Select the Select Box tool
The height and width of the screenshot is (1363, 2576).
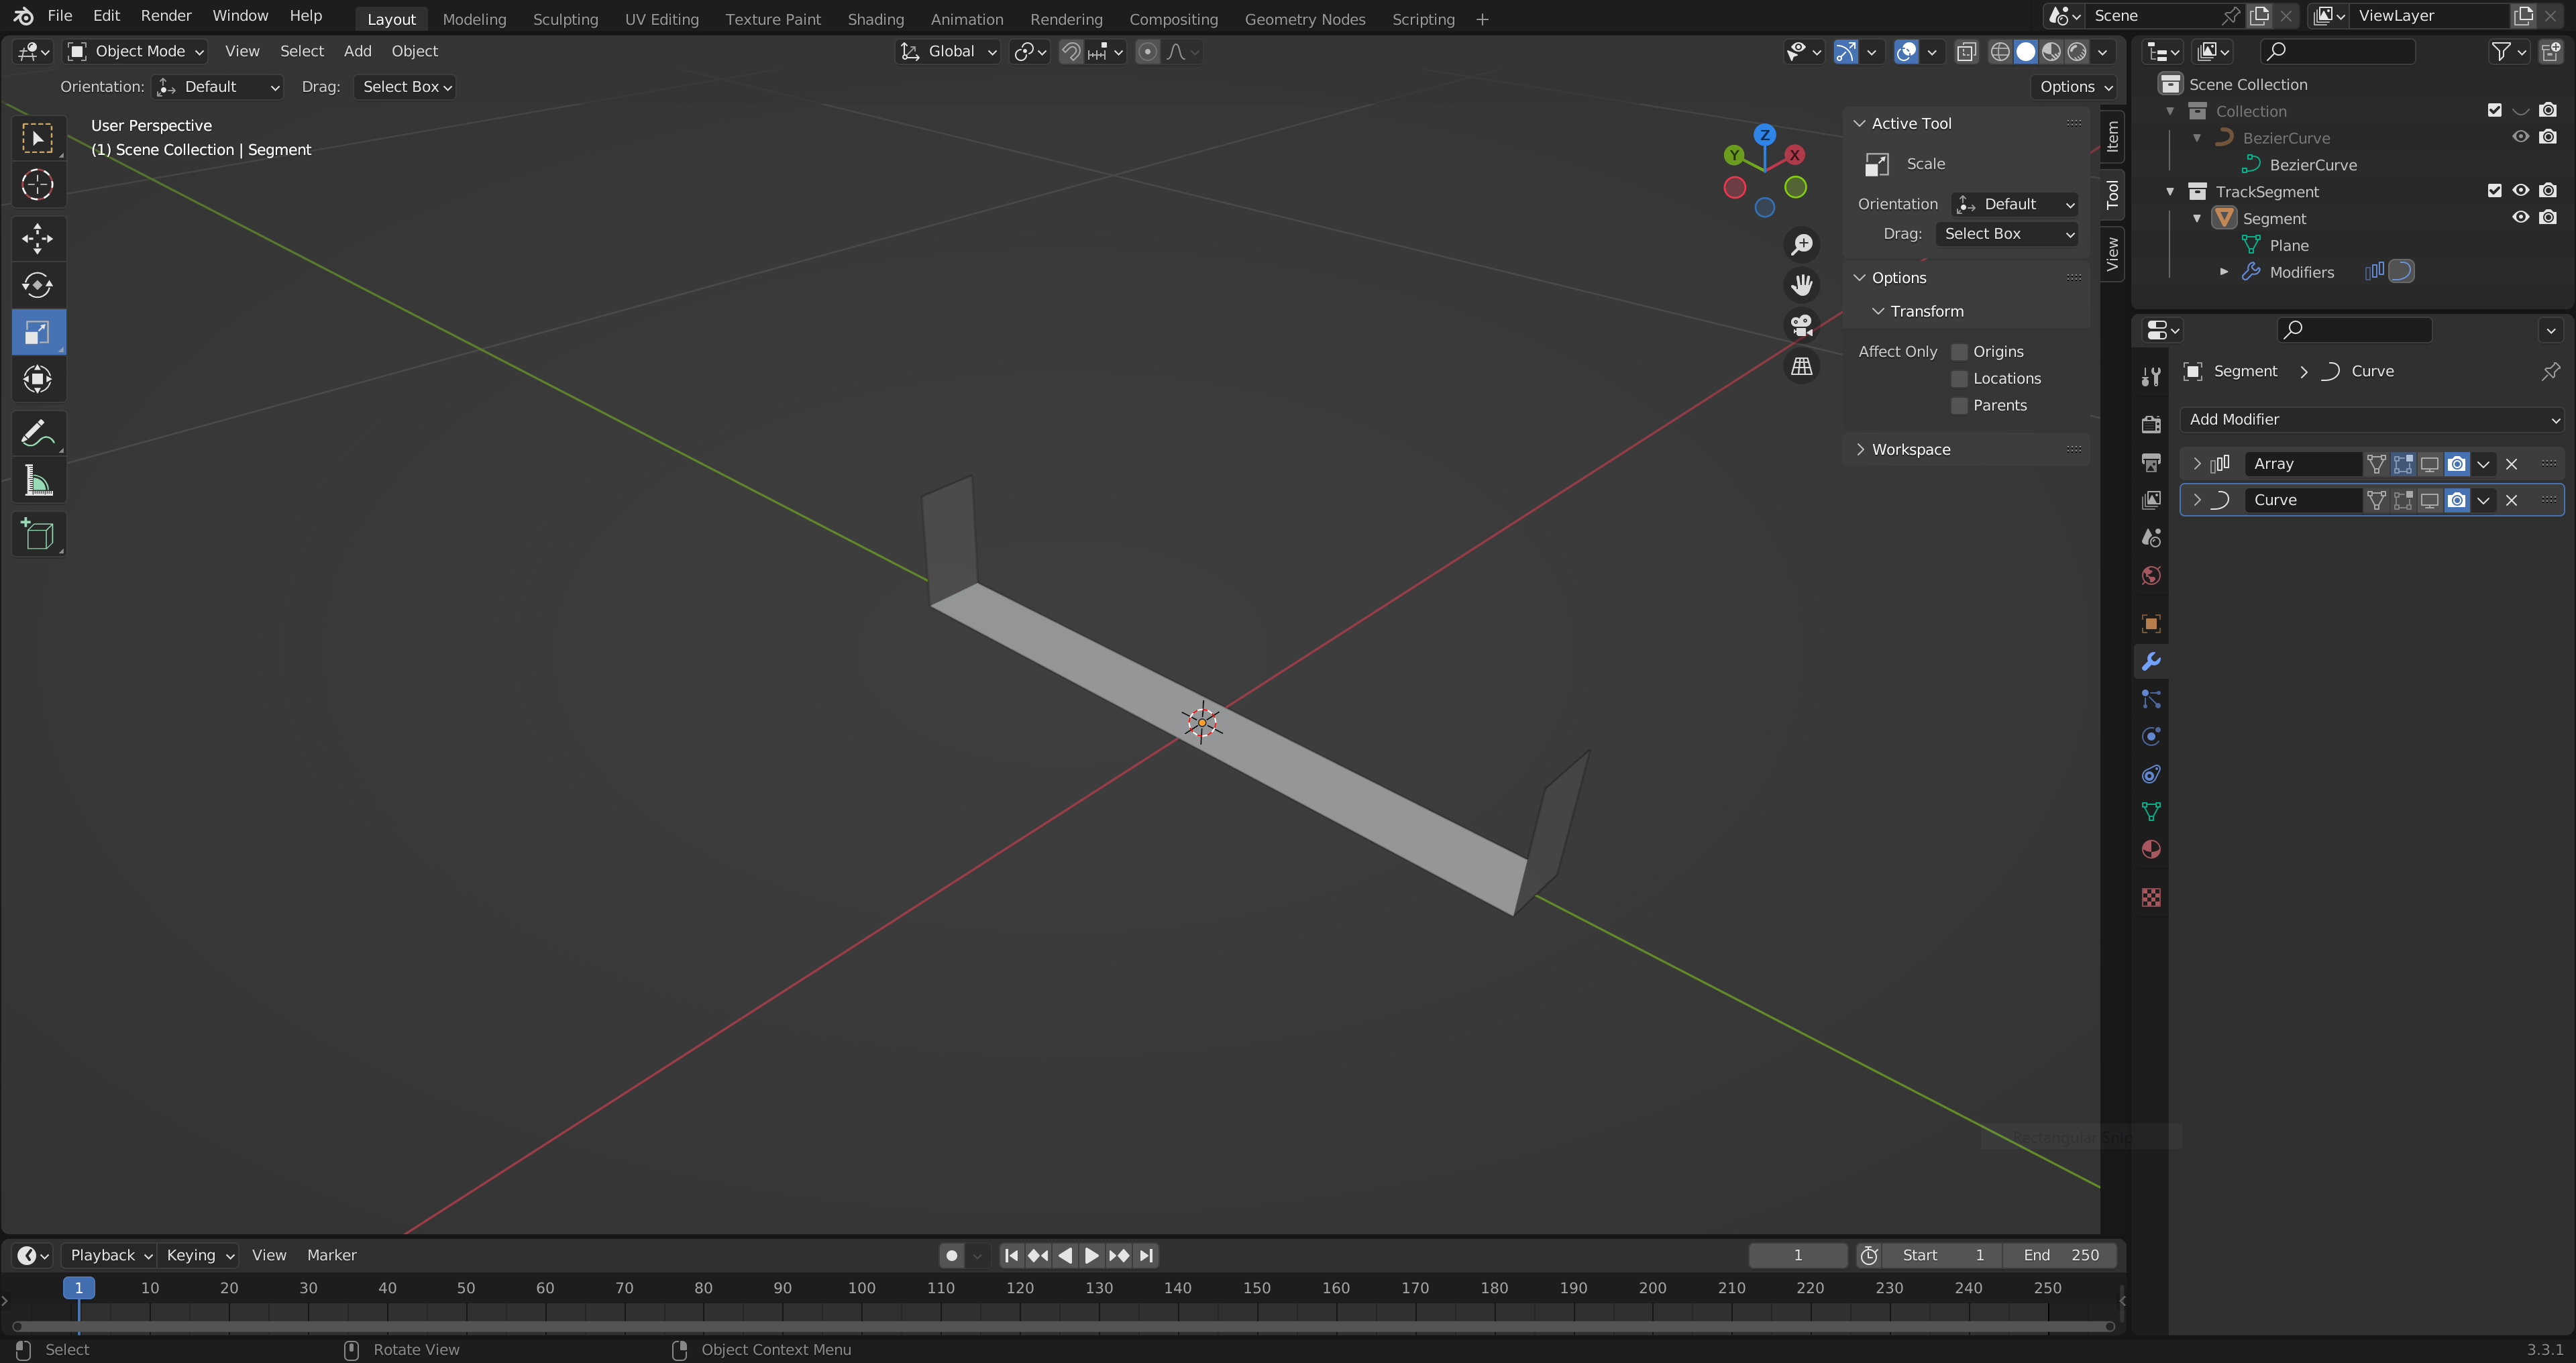(38, 138)
